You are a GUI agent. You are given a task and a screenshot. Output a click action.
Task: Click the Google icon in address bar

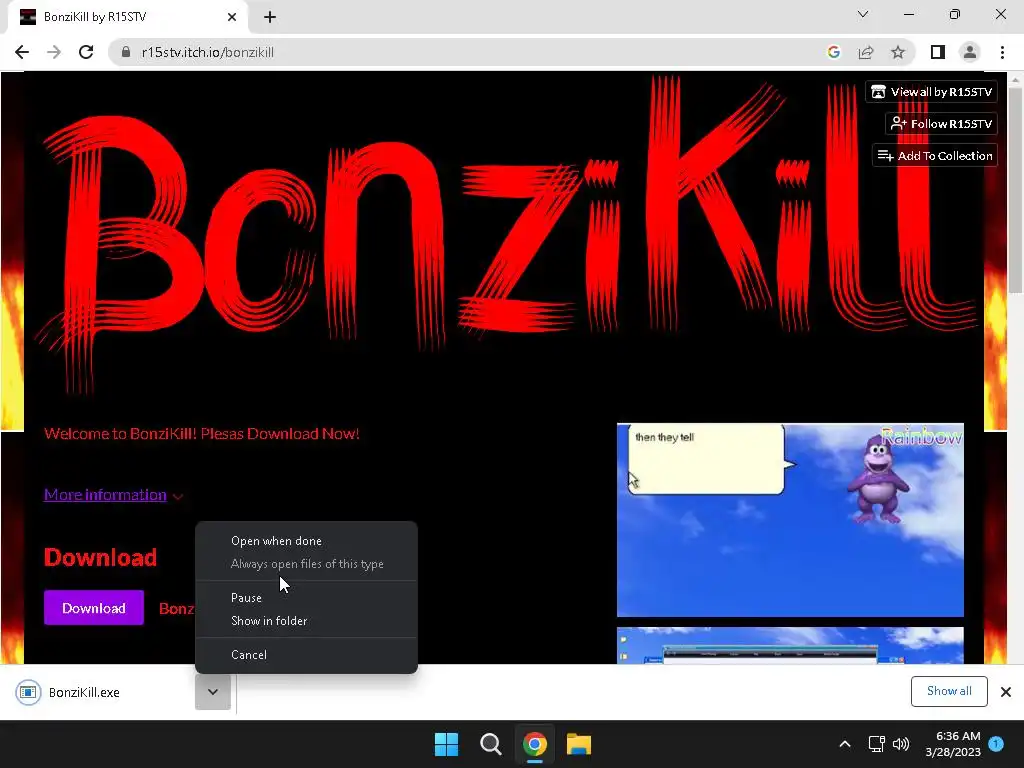(834, 52)
